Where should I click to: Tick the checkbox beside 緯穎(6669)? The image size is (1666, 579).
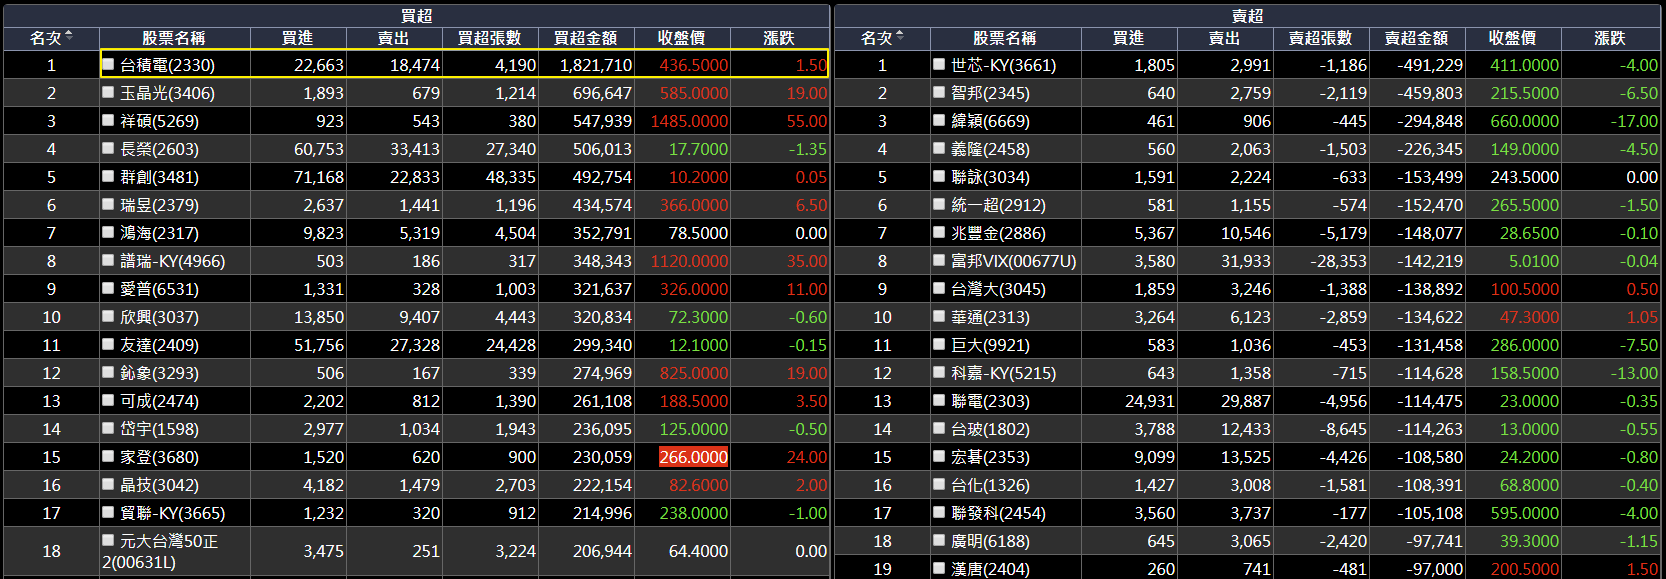point(939,120)
